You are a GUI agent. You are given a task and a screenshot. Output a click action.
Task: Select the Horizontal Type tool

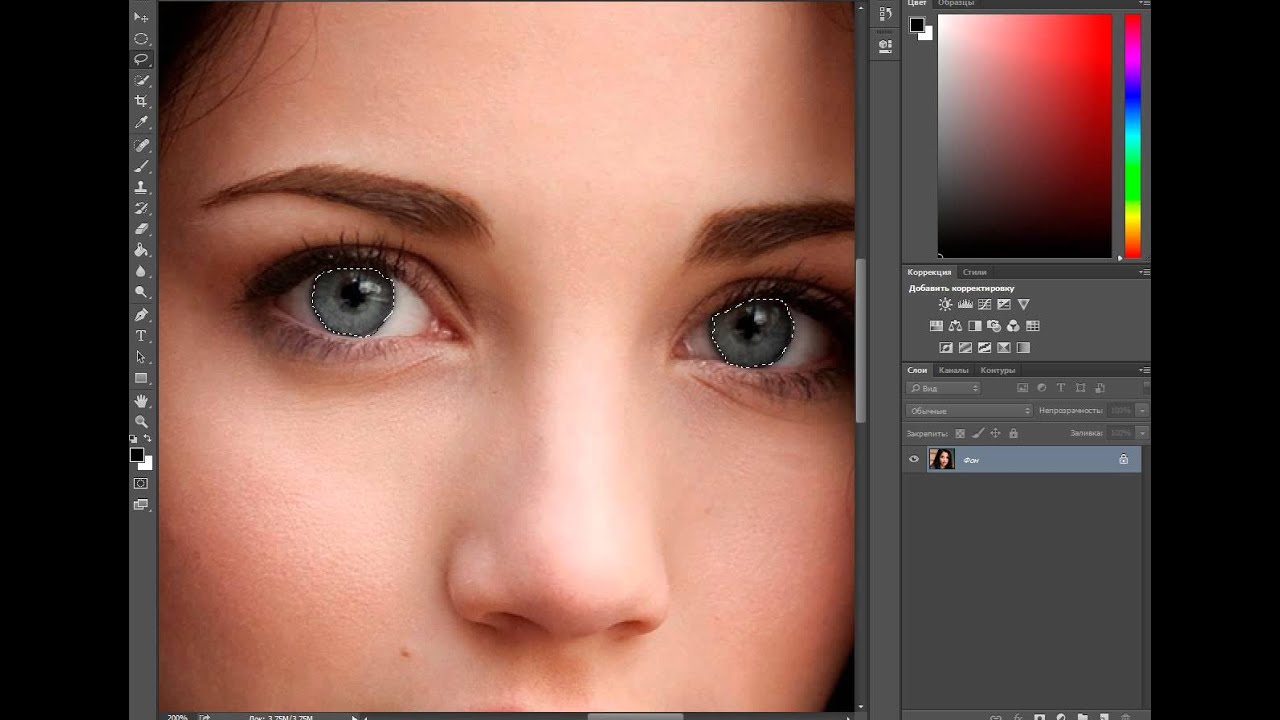(141, 336)
